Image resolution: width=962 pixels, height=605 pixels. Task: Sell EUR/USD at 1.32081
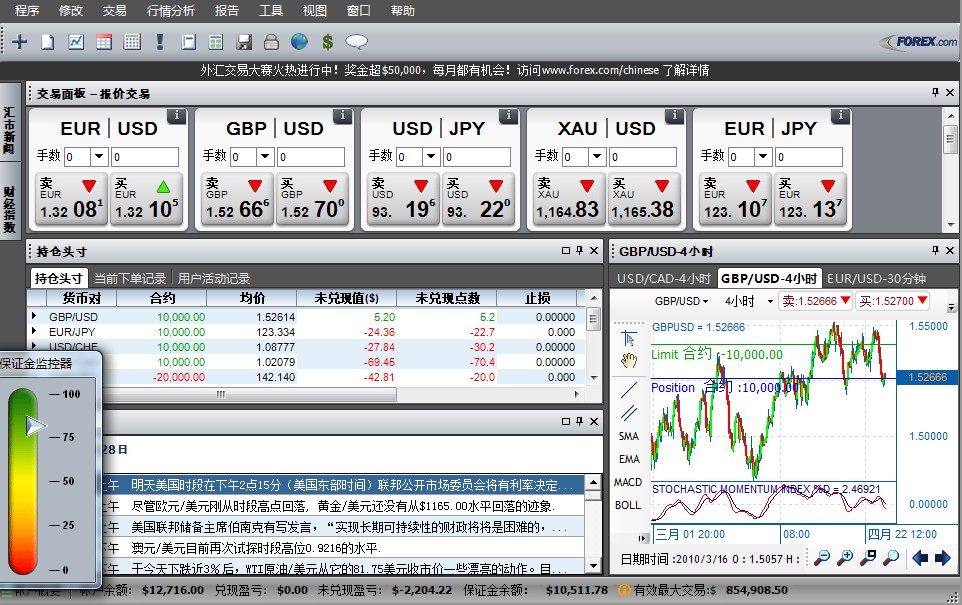(72, 199)
